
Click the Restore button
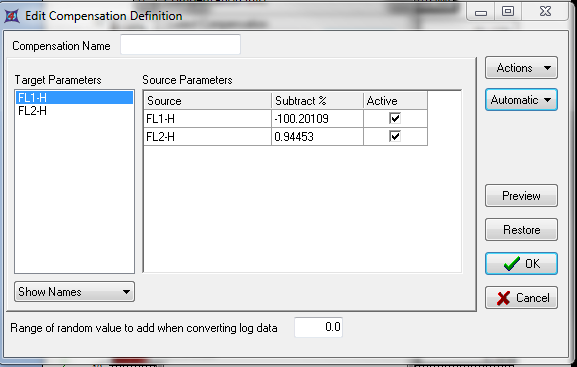pos(521,230)
